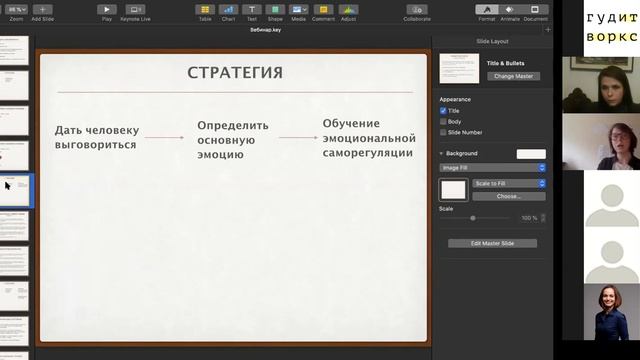The image size is (640, 360).
Task: Enable the Slide Number checkbox
Action: coord(443,132)
